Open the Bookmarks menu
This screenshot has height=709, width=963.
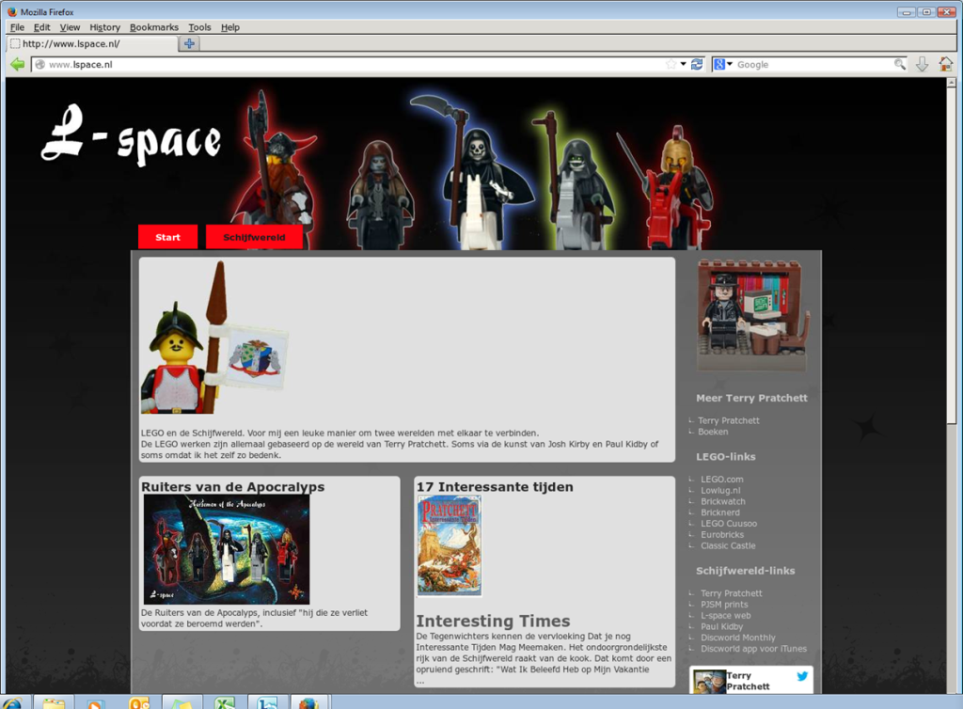(x=154, y=27)
